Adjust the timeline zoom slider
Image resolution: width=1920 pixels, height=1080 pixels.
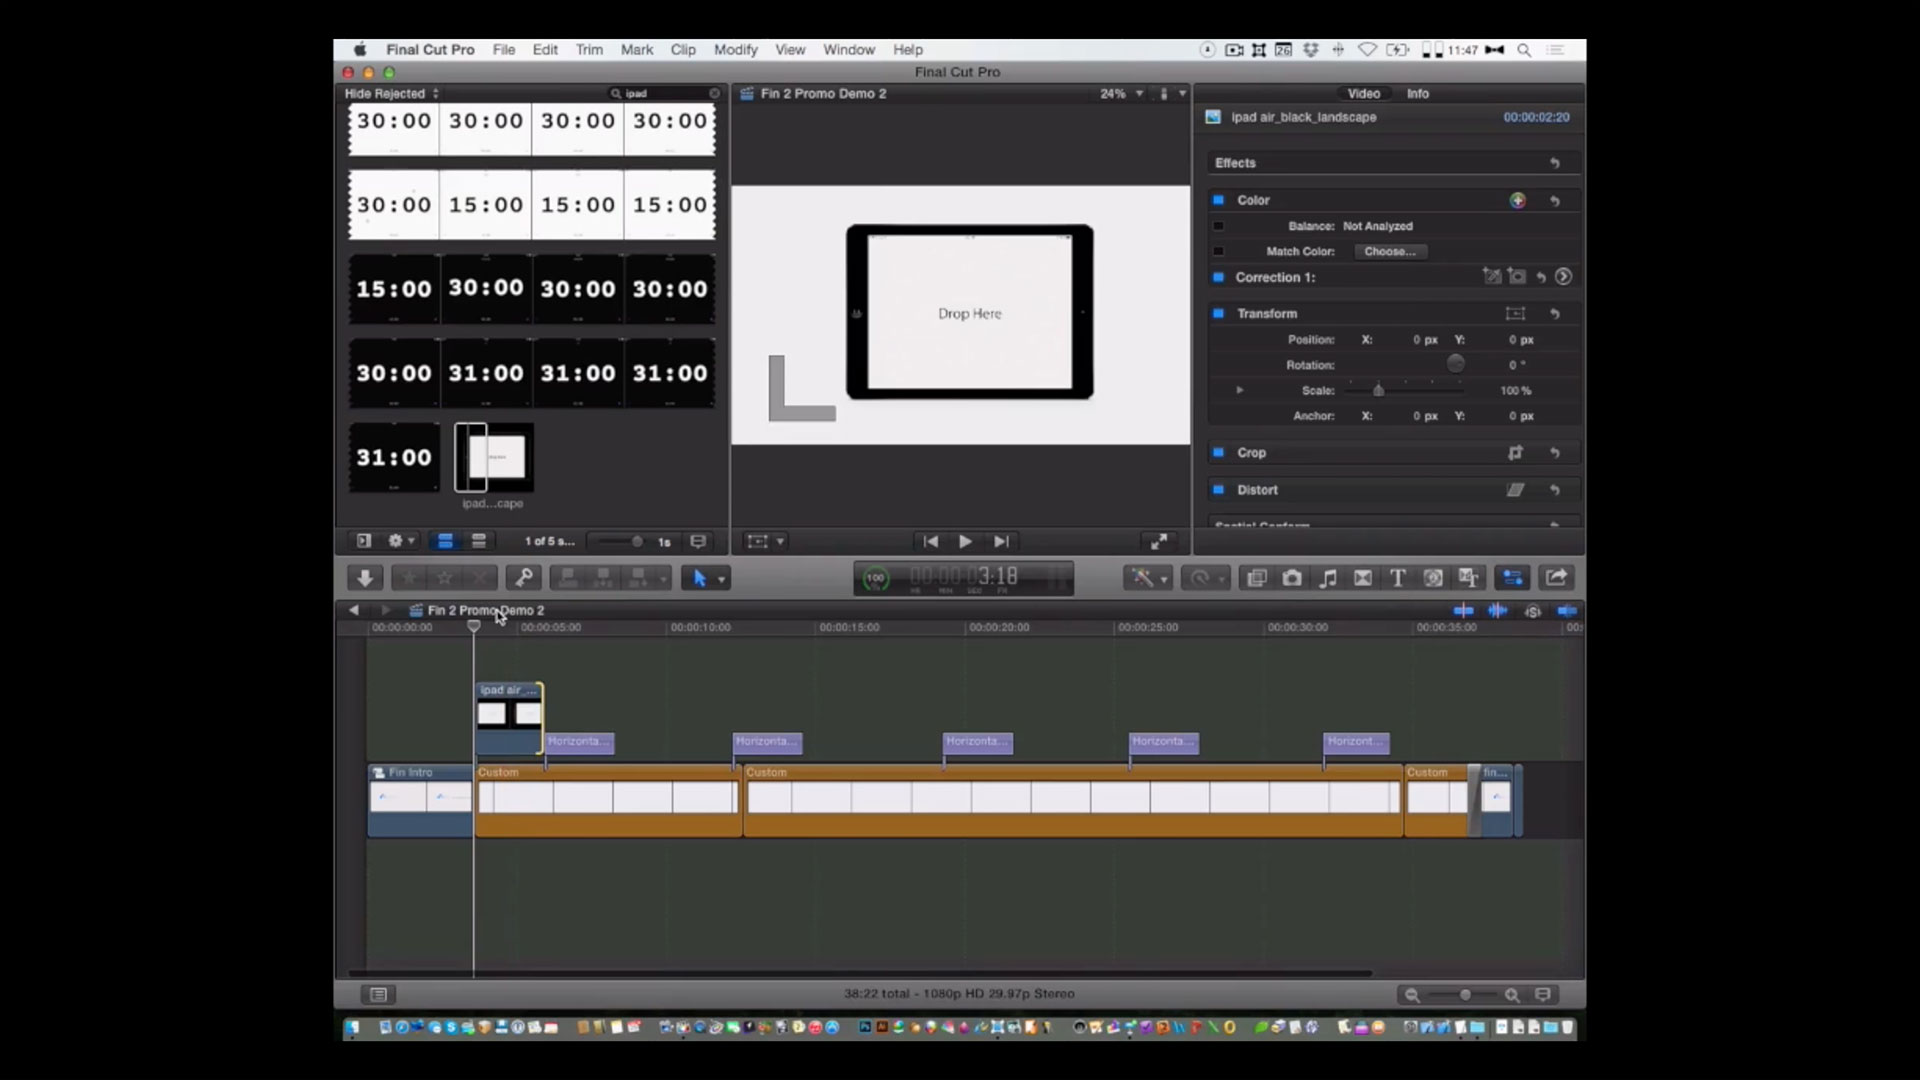tap(1465, 995)
